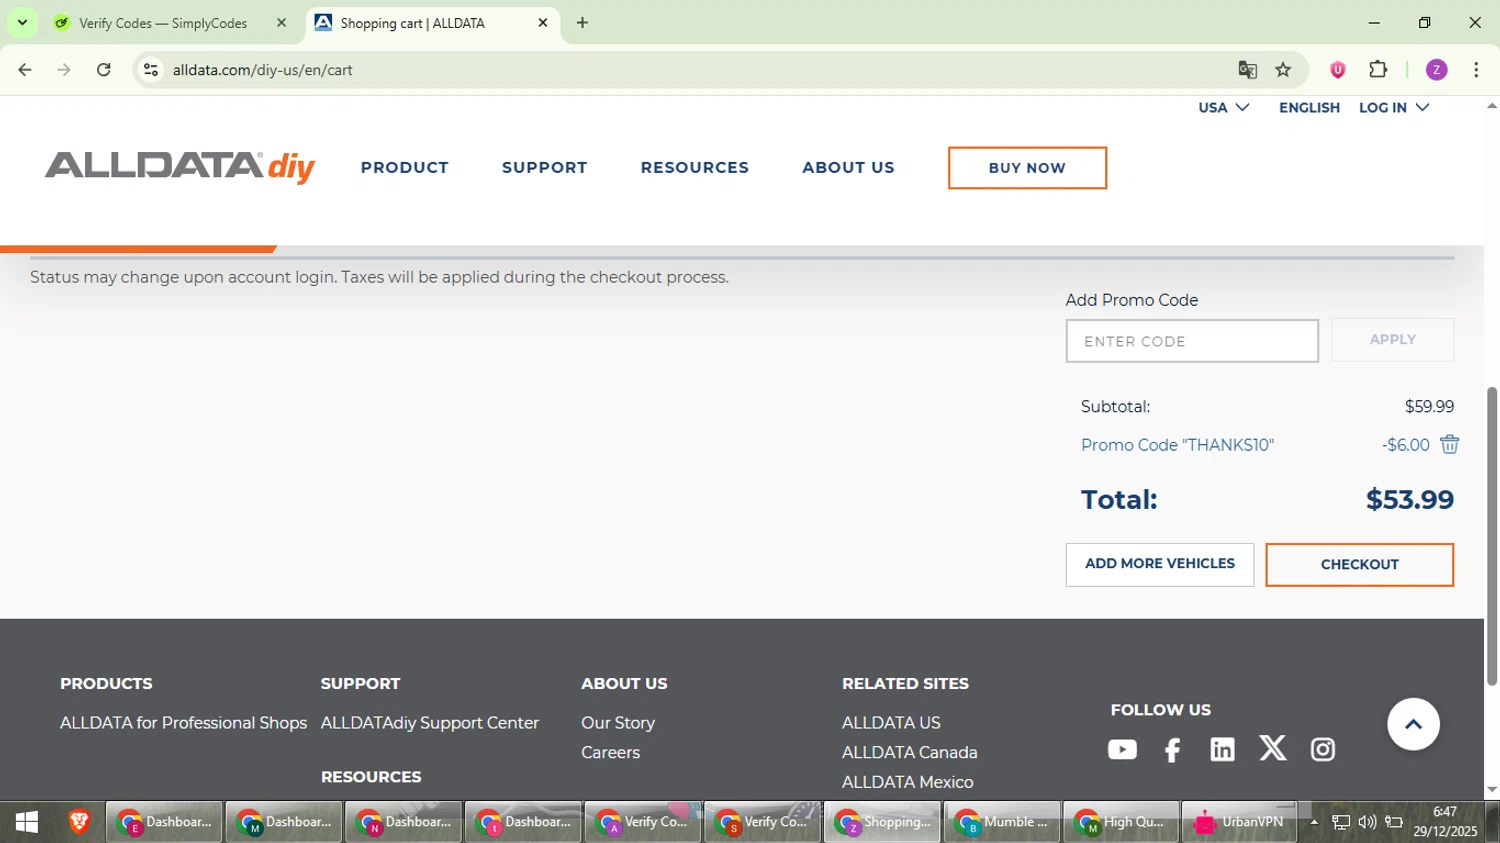This screenshot has width=1500, height=843.
Task: Open the translate page icon
Action: (x=1247, y=70)
